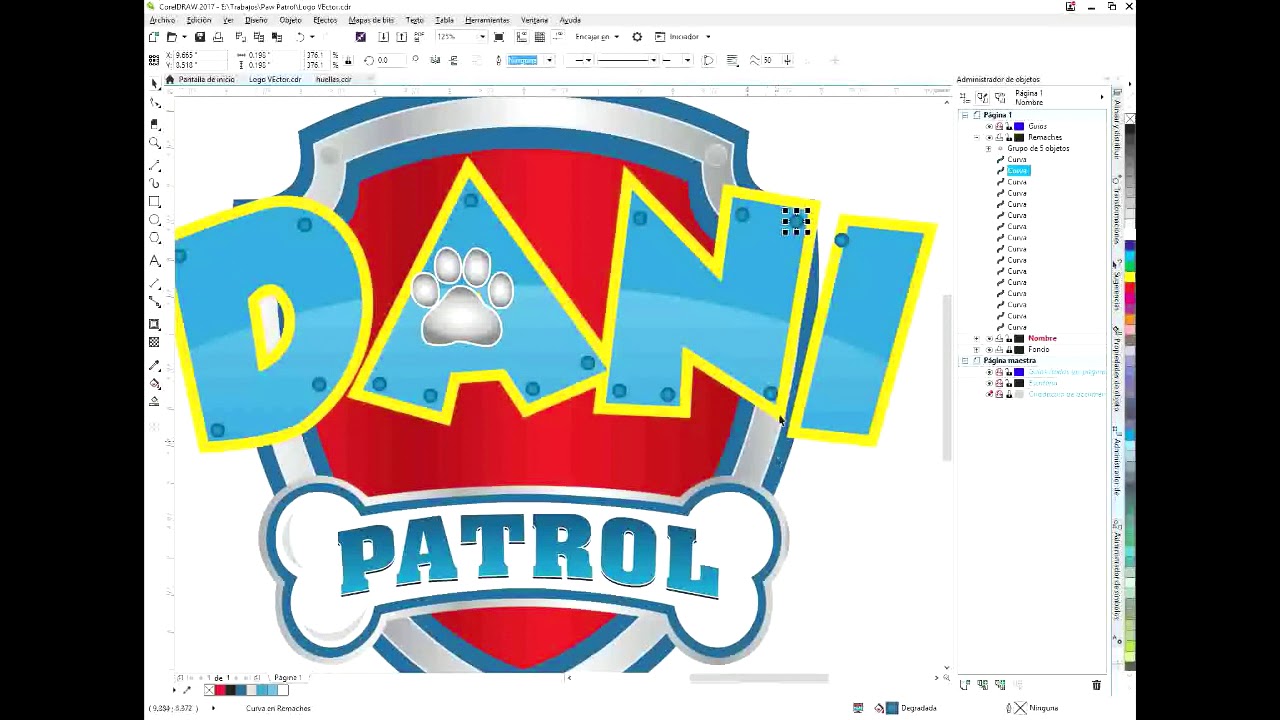
Task: Select the Pick tool
Action: (x=155, y=102)
